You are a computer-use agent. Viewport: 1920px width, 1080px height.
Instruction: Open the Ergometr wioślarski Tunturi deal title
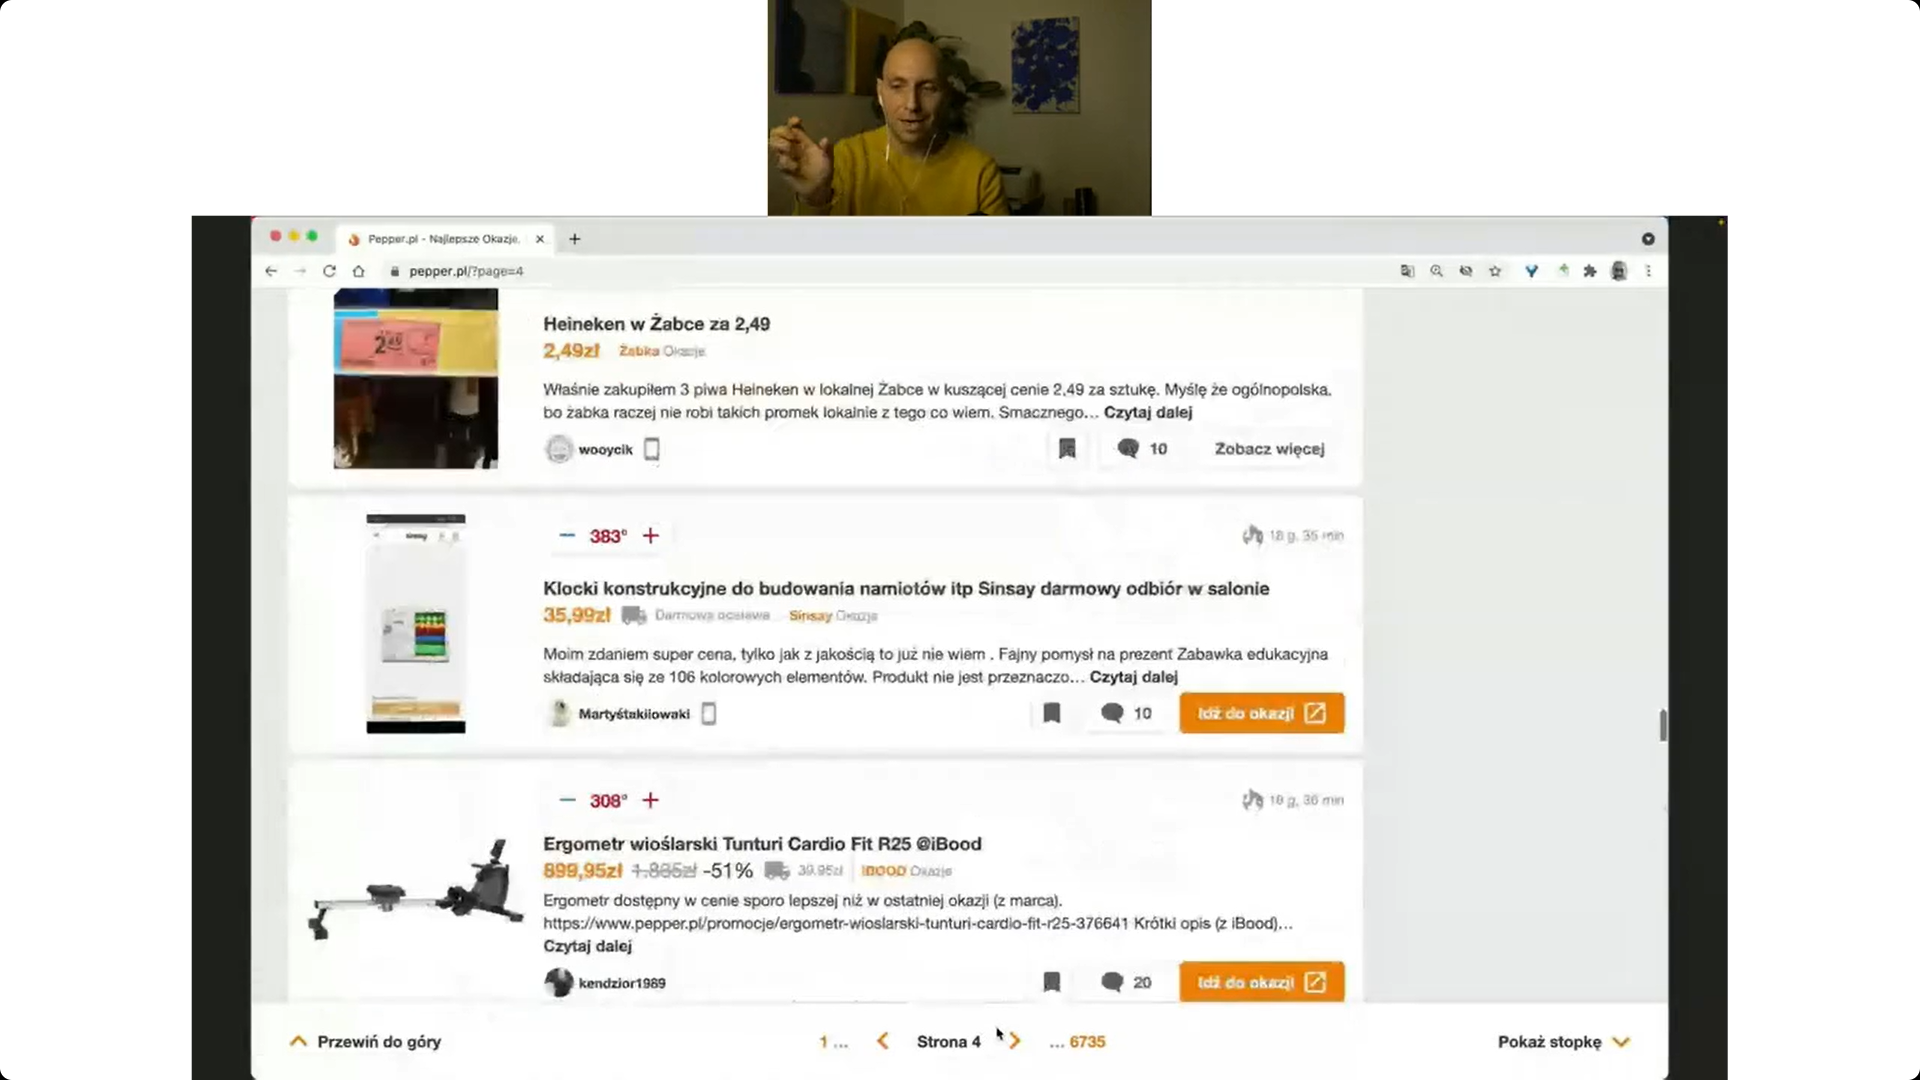(x=762, y=844)
